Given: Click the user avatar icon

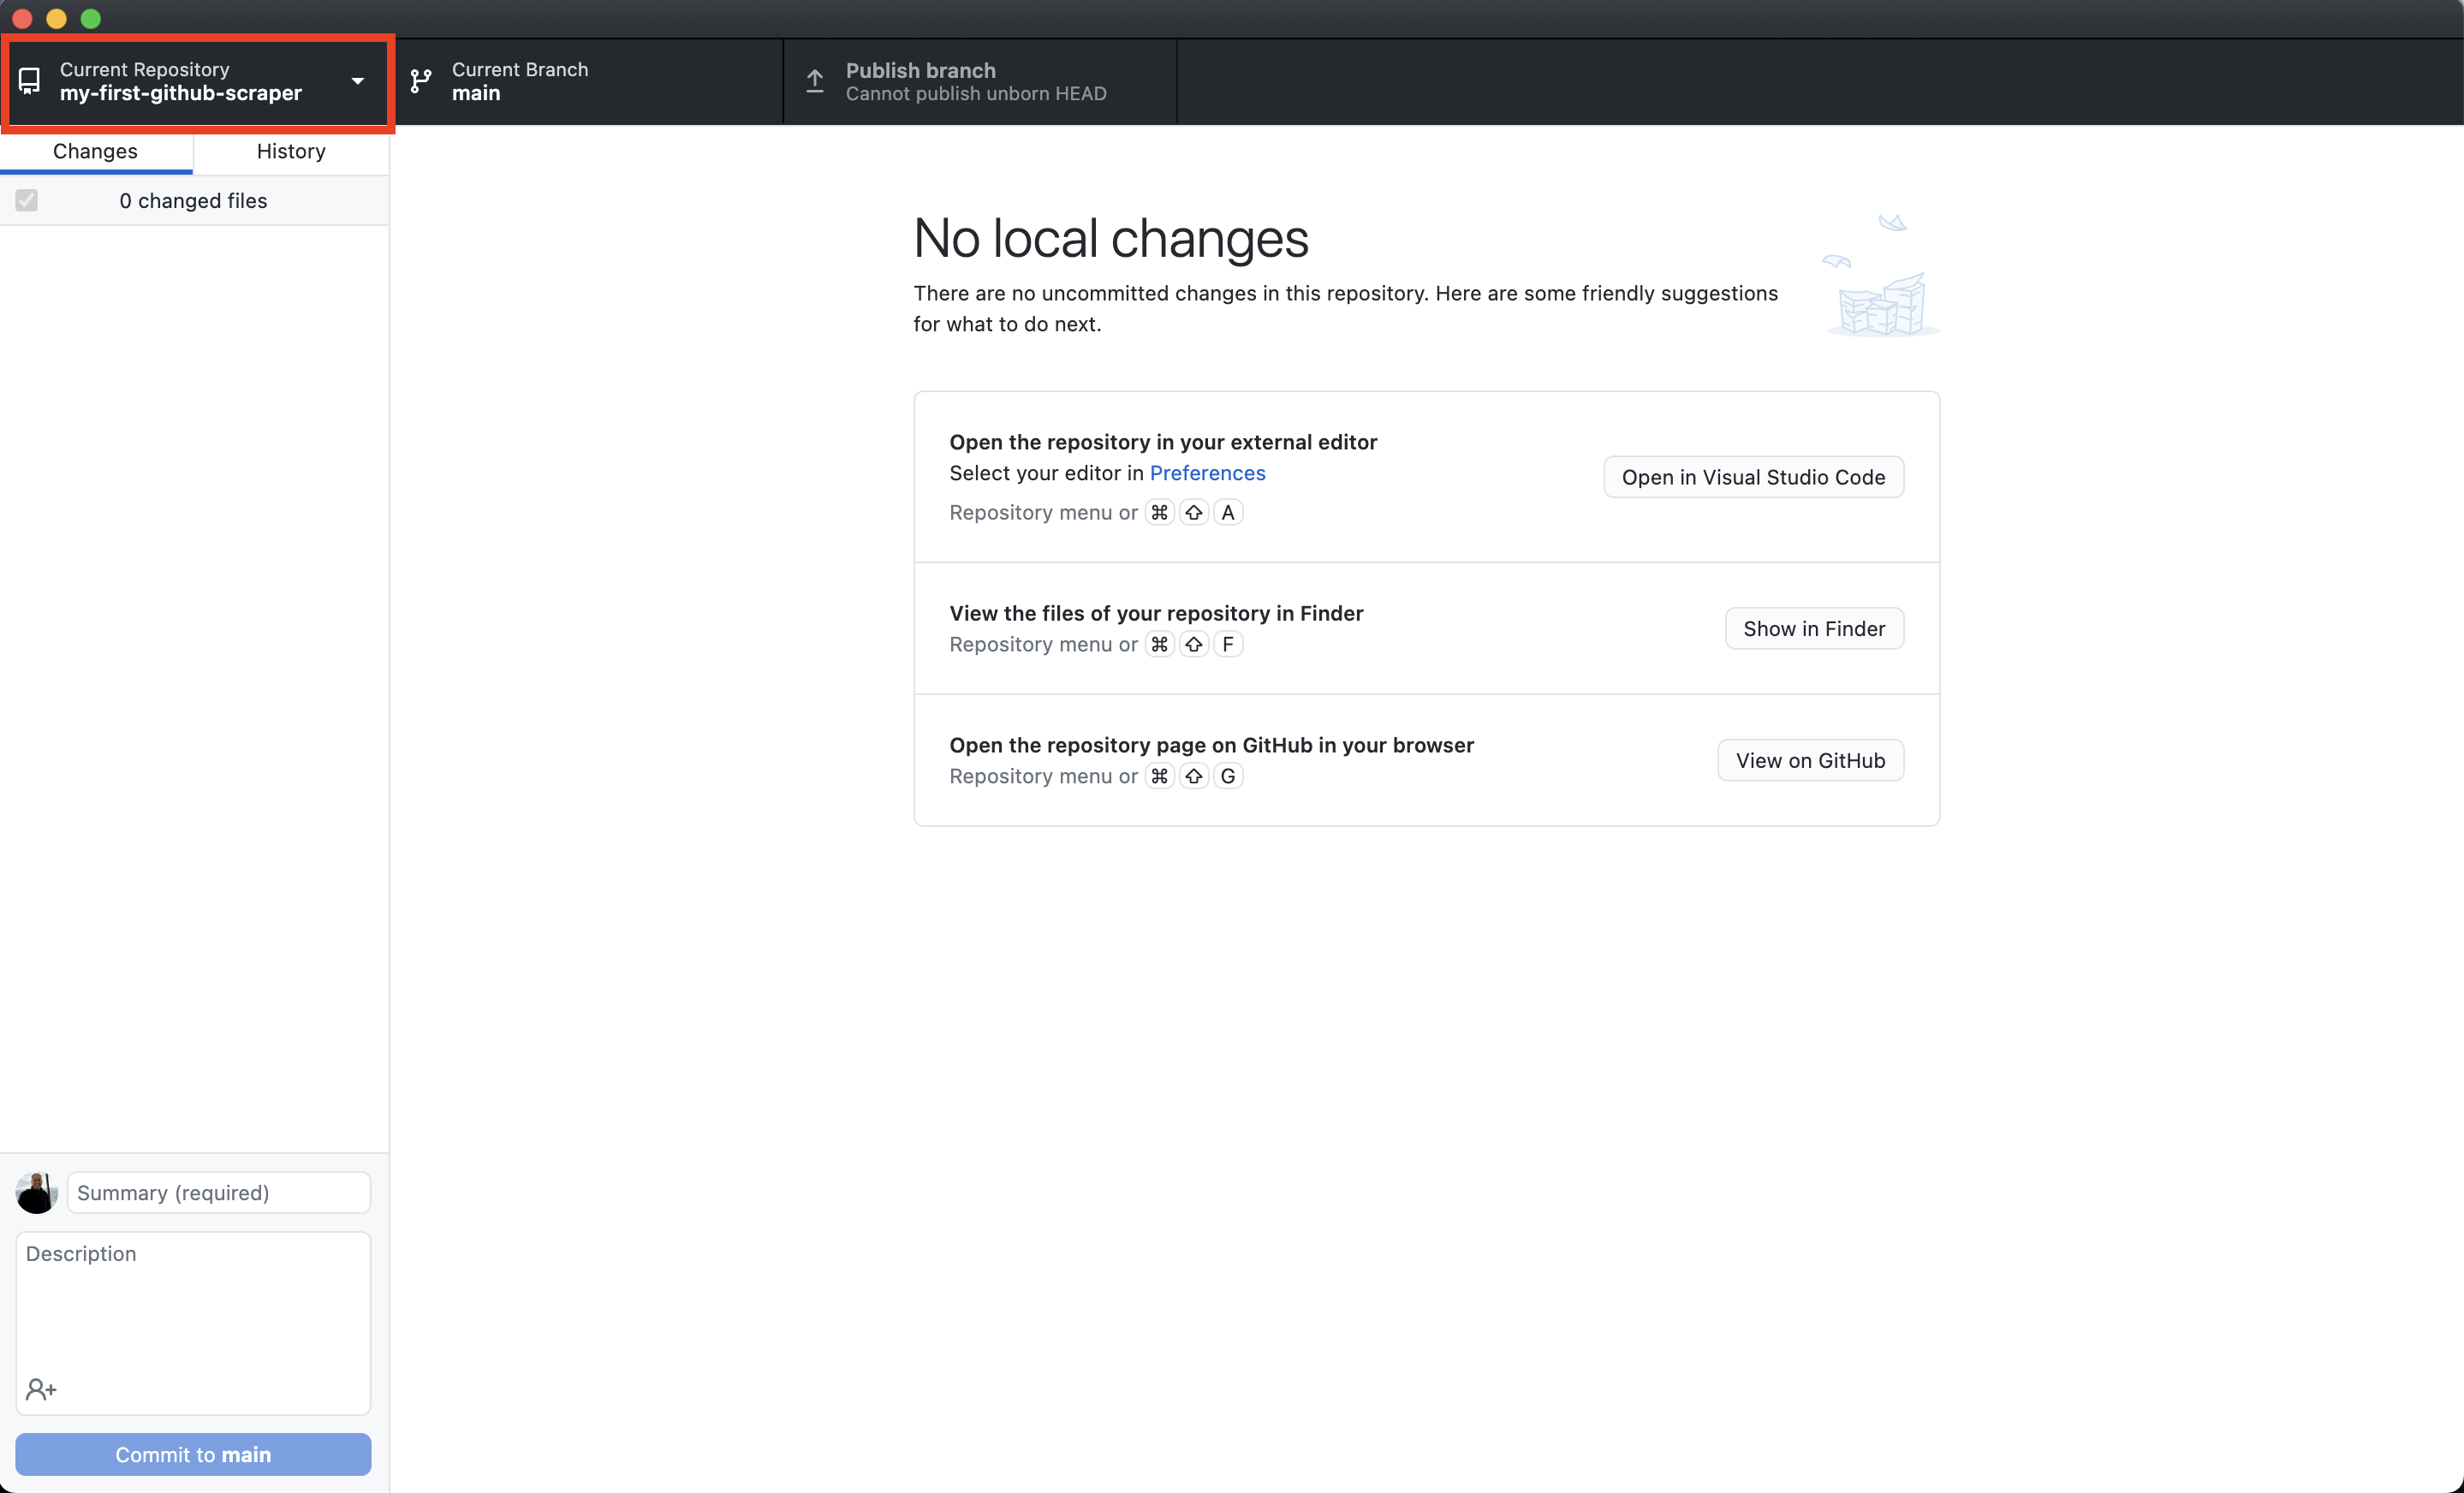Looking at the screenshot, I should [x=35, y=1193].
